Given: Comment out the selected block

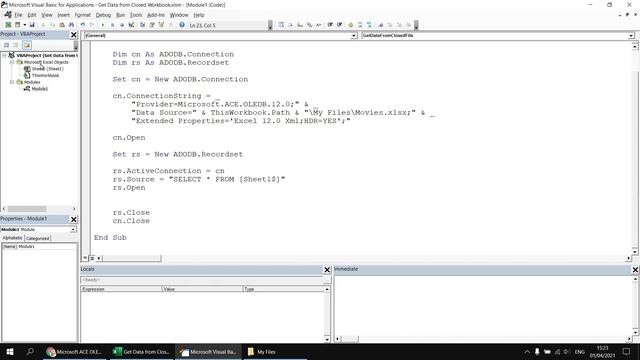Looking at the screenshot, I should click(x=360, y=25).
